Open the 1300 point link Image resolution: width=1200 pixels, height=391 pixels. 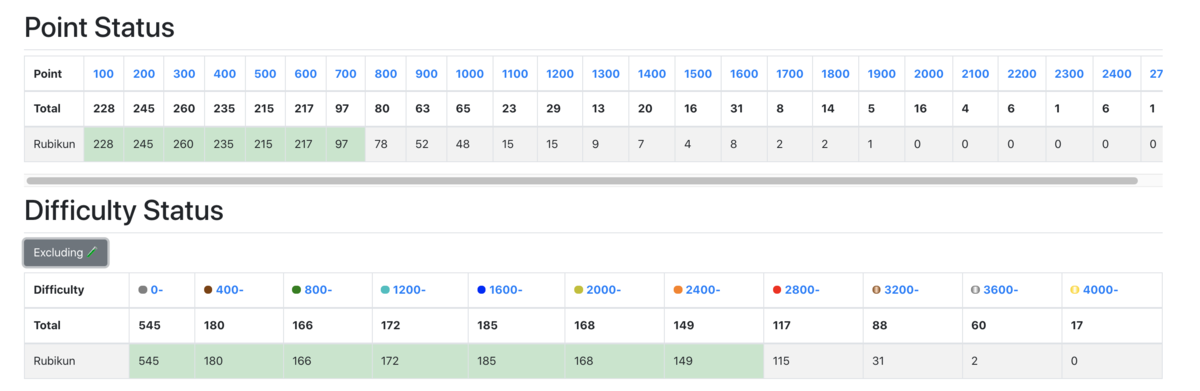(x=606, y=74)
